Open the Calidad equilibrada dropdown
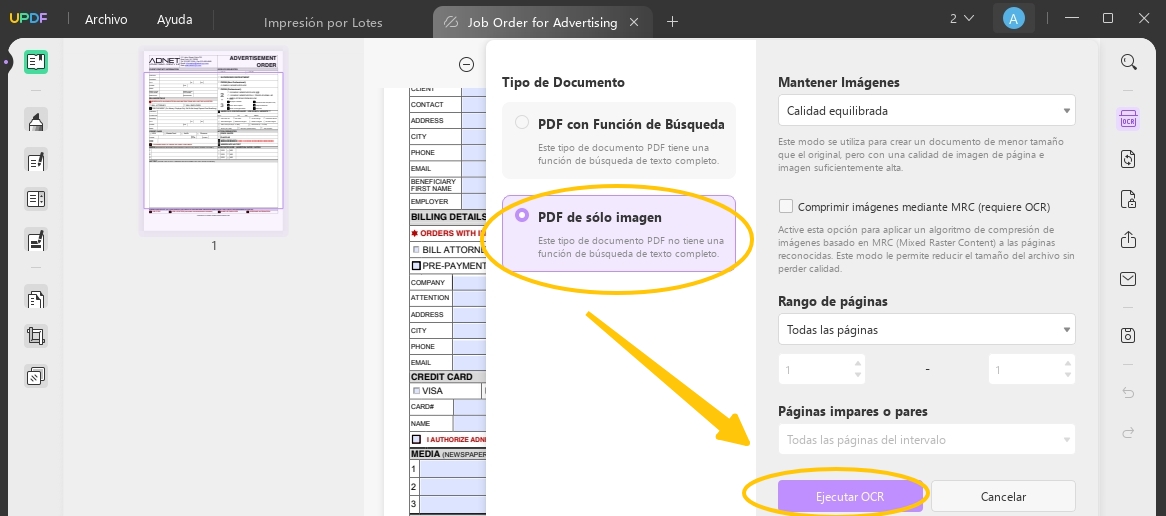The image size is (1166, 516). 927,111
